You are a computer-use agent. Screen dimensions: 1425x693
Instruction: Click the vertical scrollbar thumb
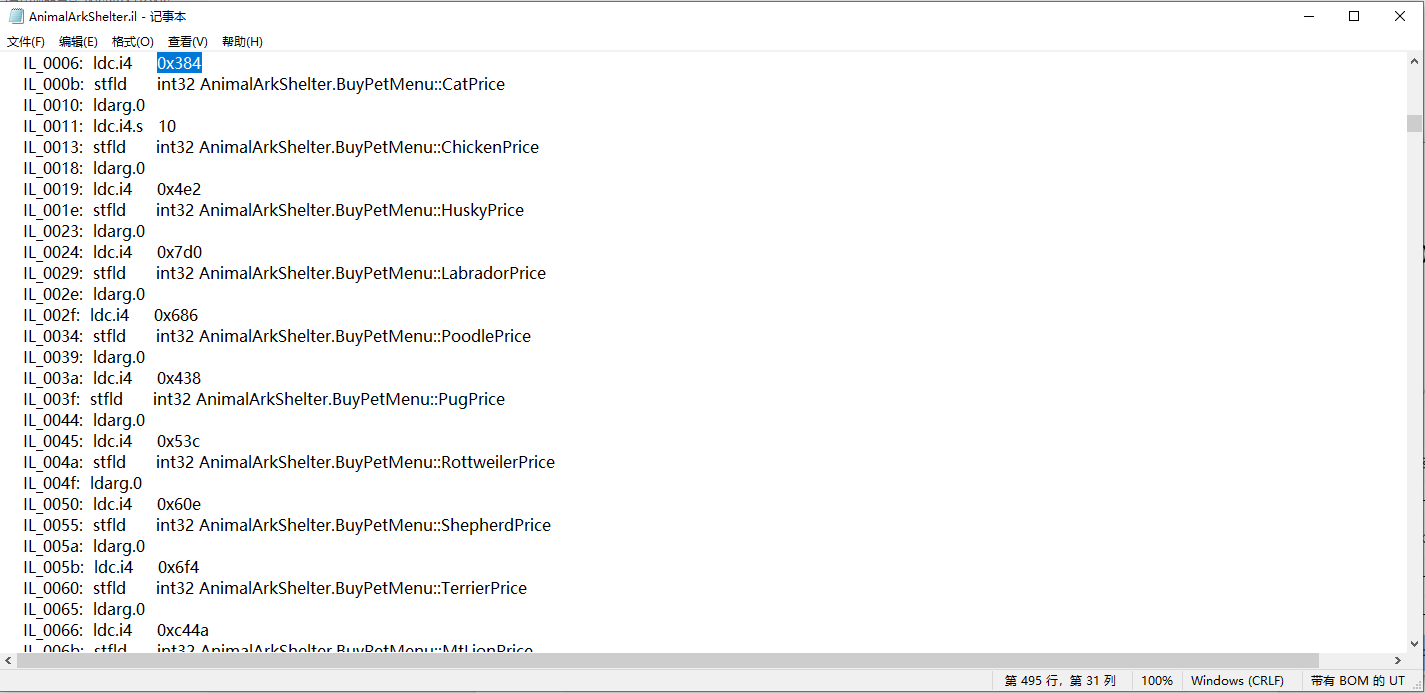(1414, 123)
